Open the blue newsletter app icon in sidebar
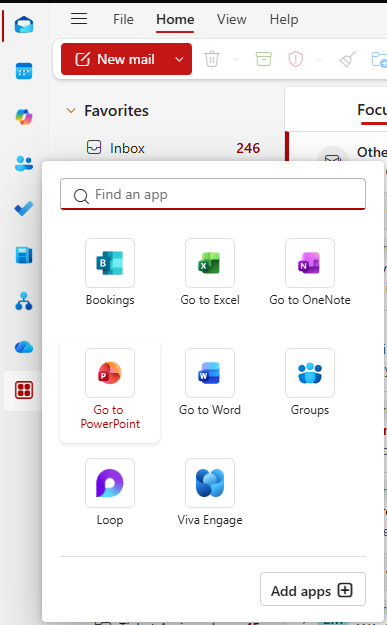387x625 pixels. pos(24,255)
